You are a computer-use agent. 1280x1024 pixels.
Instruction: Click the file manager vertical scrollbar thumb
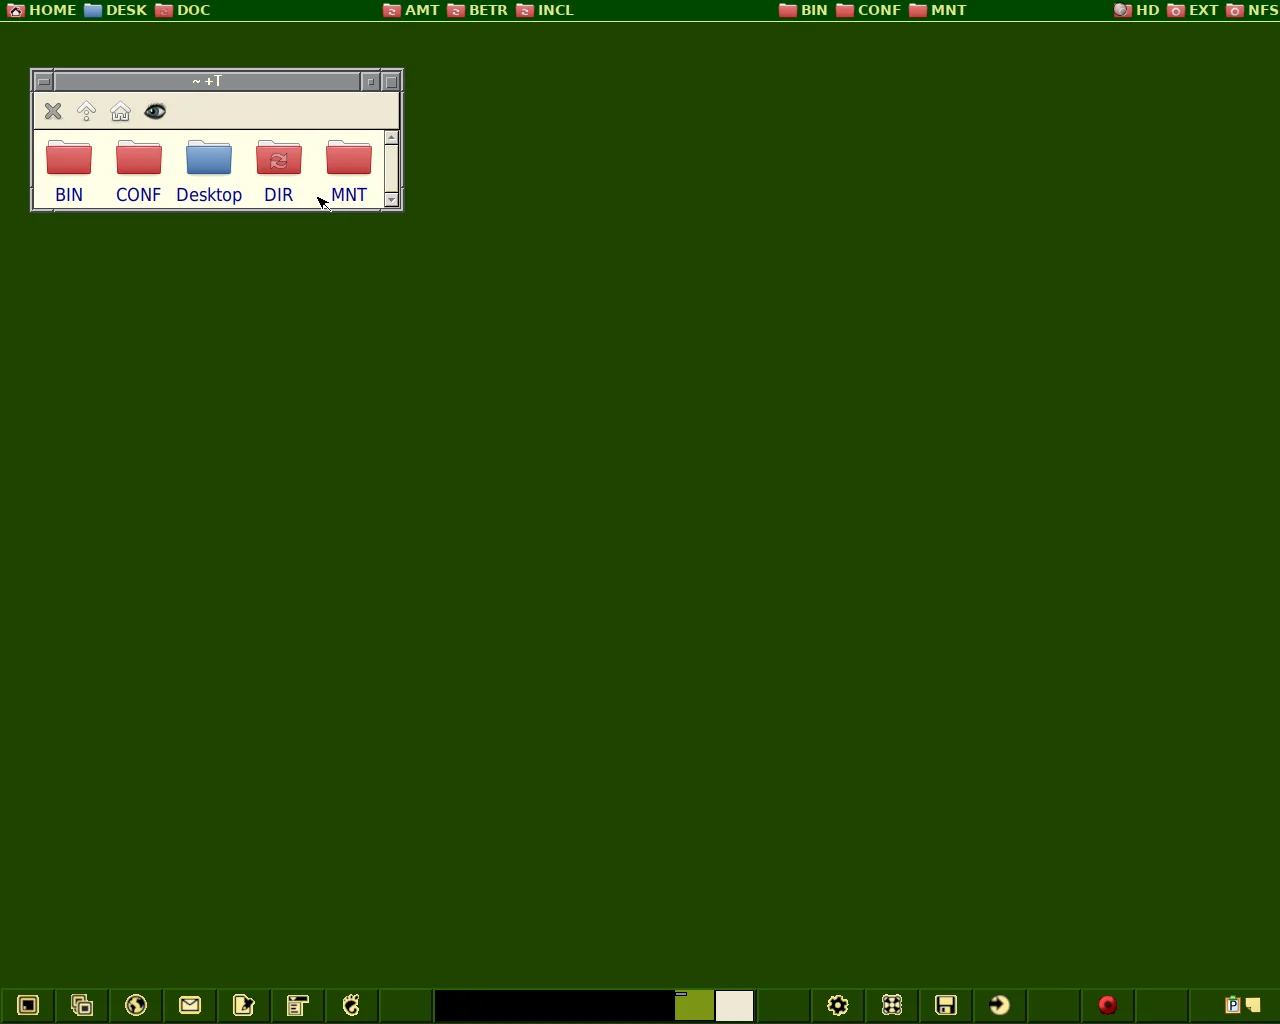(392, 168)
